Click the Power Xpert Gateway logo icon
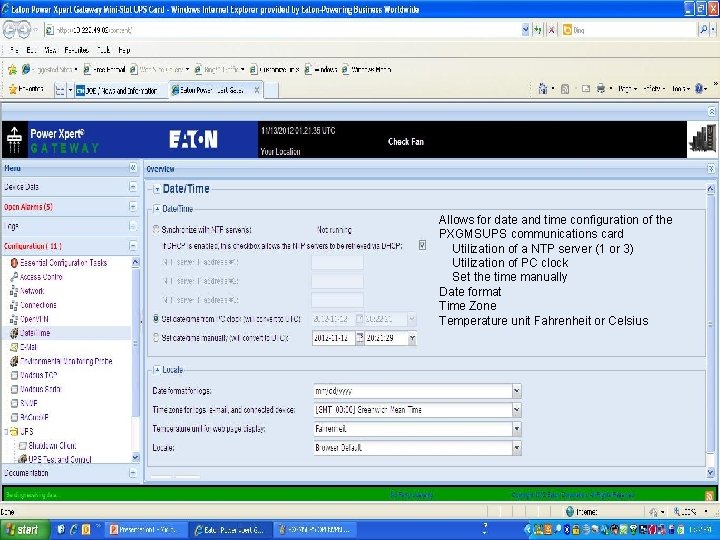720x540 pixels. pyautogui.click(x=15, y=140)
